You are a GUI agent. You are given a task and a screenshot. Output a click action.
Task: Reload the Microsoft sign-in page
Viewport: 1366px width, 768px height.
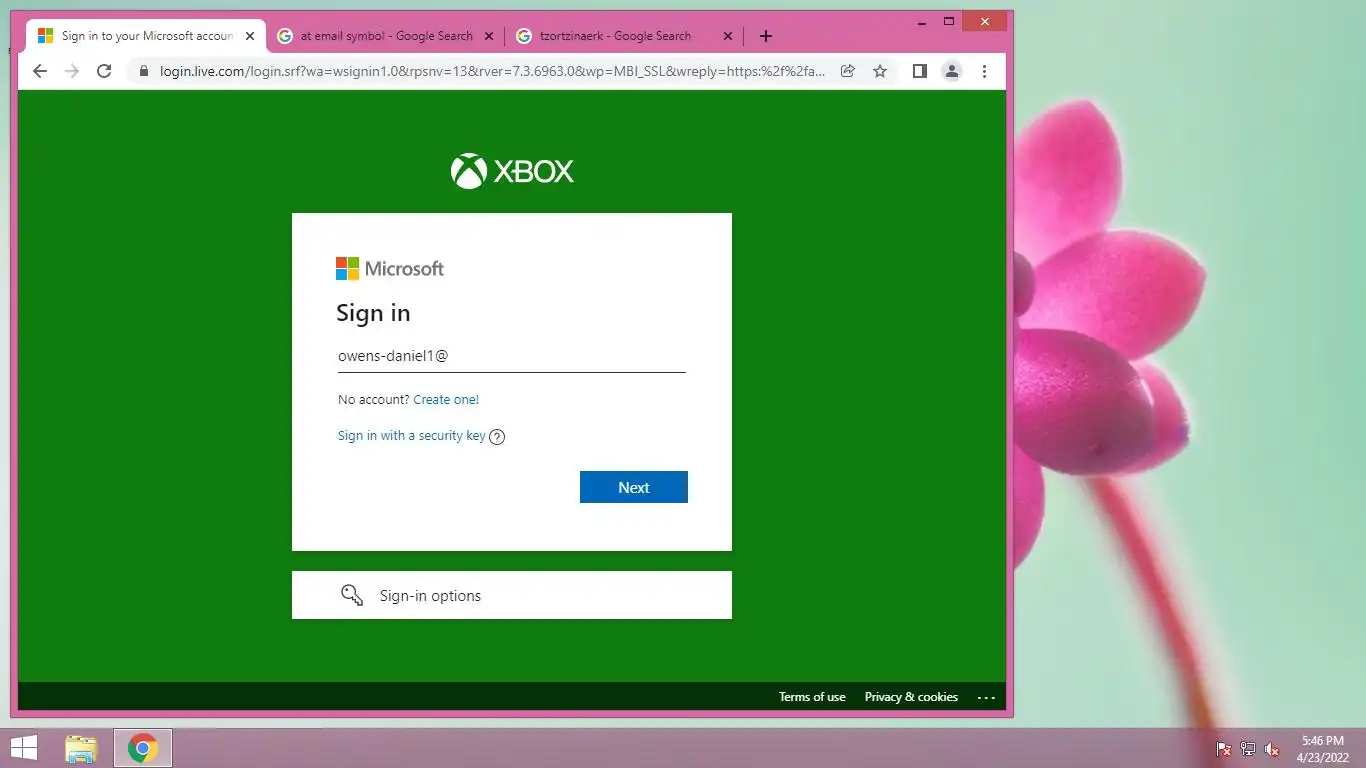click(x=104, y=71)
